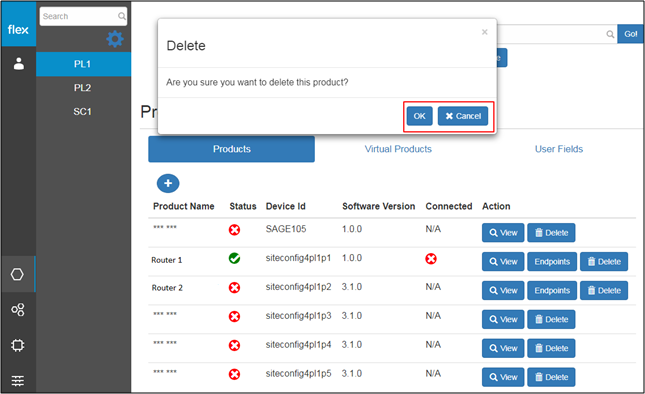Switch to the Virtual Products tab
Viewport: 645px width, 394px height.
tap(398, 149)
